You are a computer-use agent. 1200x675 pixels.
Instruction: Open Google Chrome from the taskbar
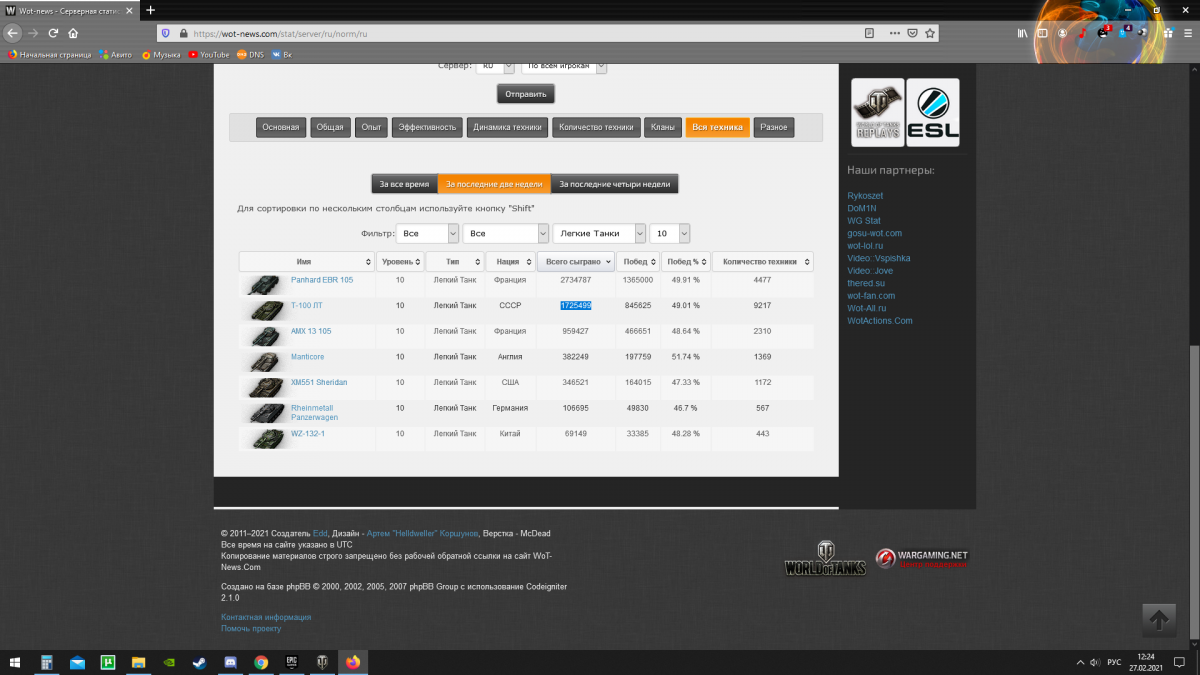point(261,662)
